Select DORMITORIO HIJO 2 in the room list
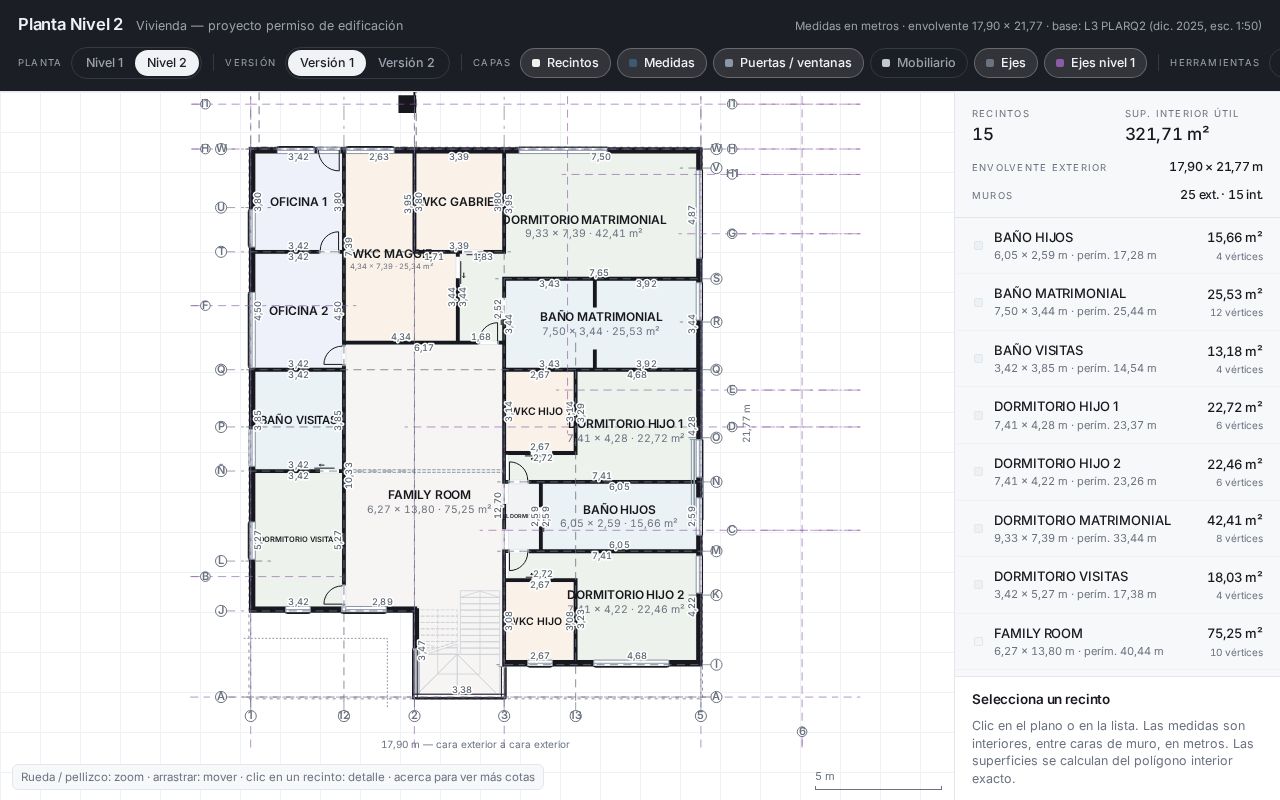 tap(1117, 472)
